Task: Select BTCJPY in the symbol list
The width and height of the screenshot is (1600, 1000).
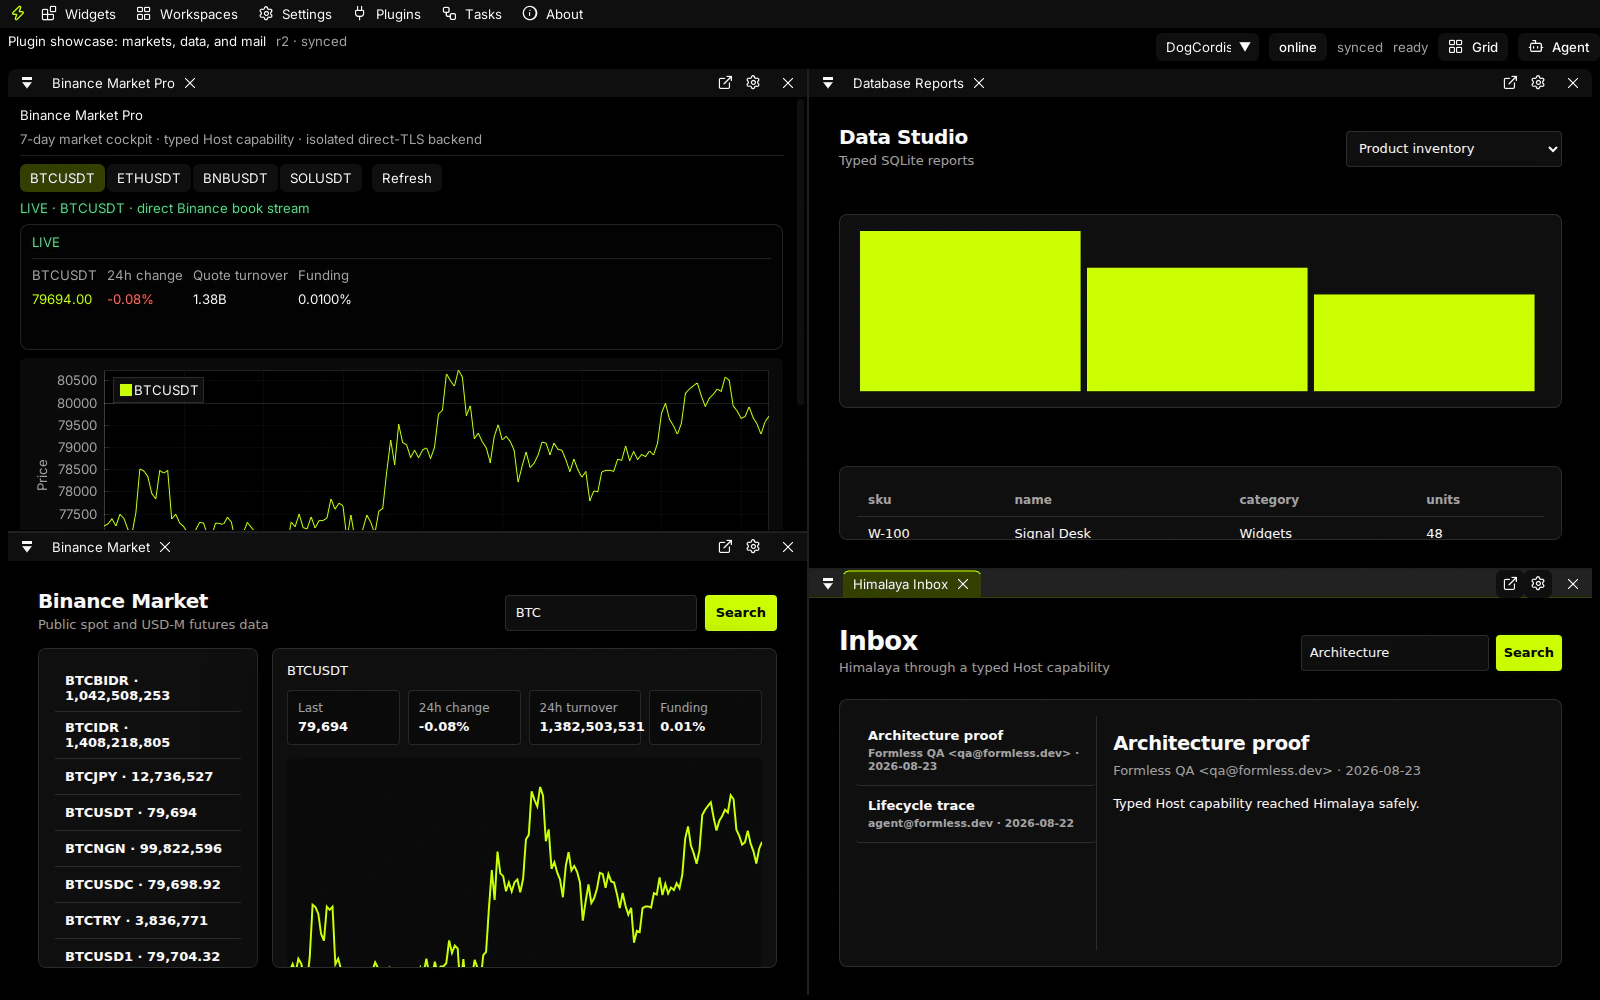Action: [x=148, y=777]
